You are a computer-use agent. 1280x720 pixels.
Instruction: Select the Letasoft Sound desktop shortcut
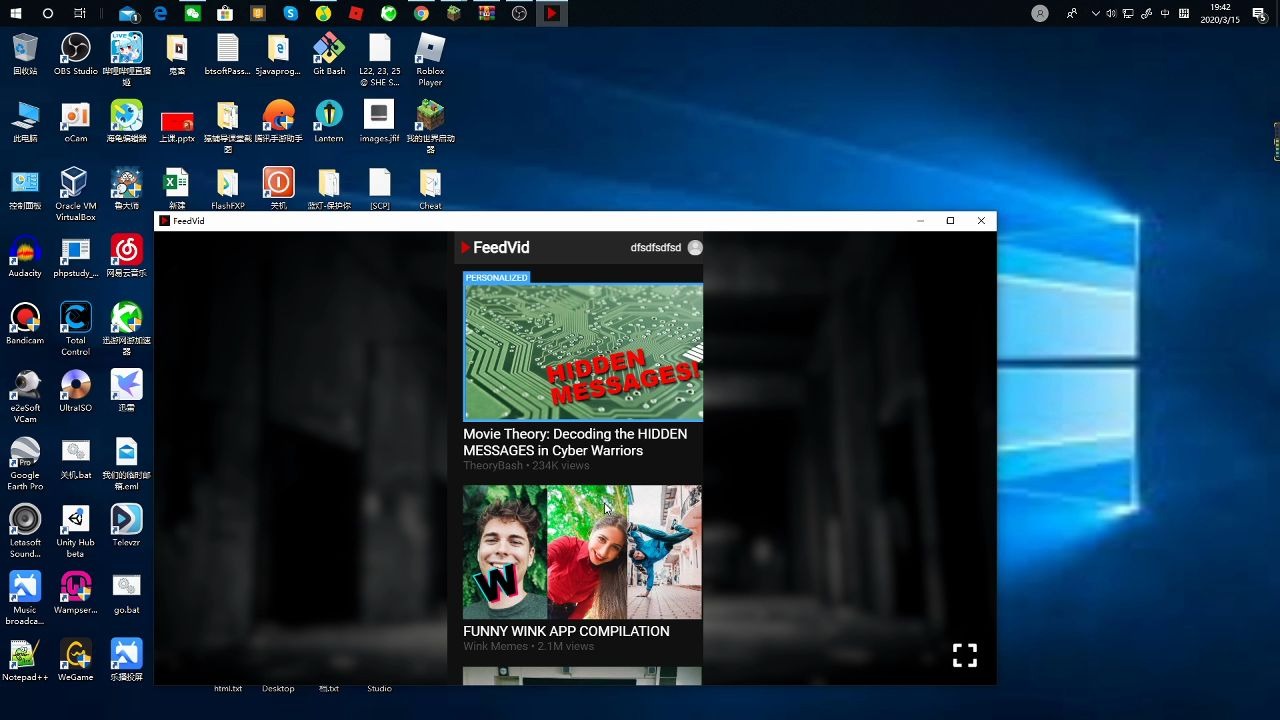(x=25, y=531)
